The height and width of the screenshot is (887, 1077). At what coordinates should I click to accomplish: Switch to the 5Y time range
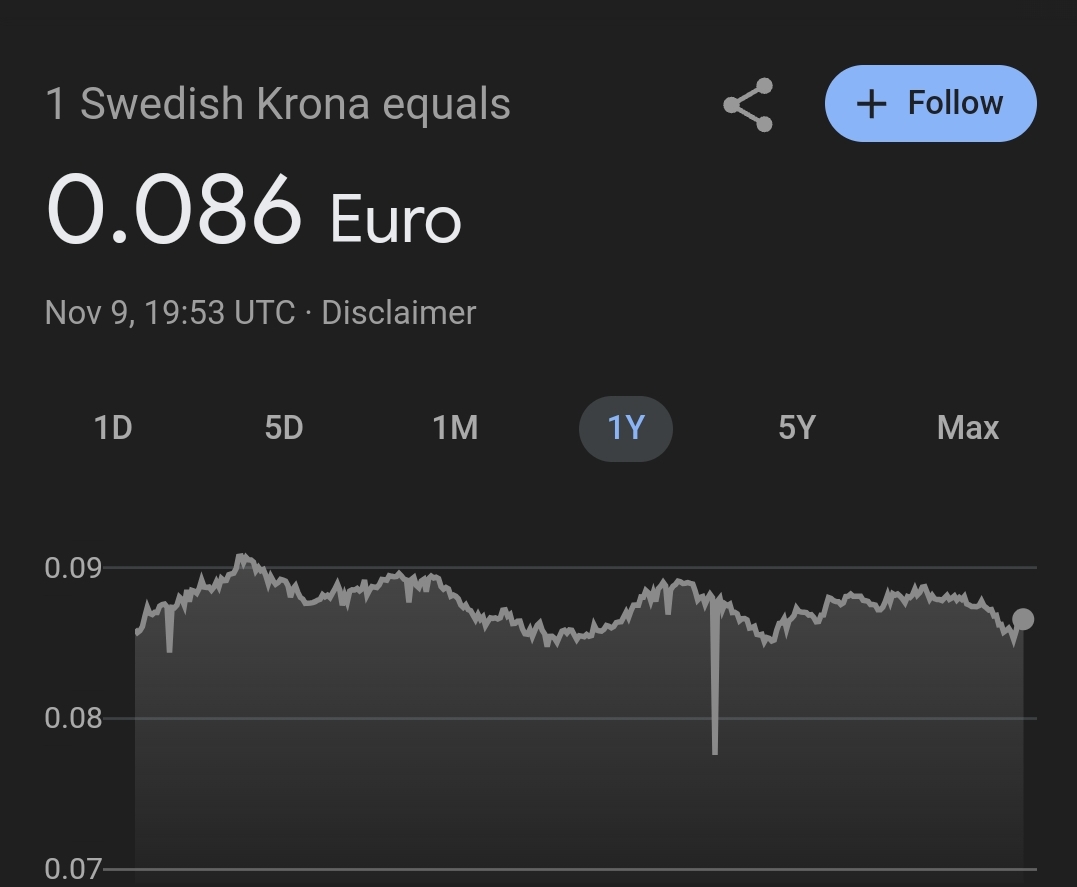point(797,428)
